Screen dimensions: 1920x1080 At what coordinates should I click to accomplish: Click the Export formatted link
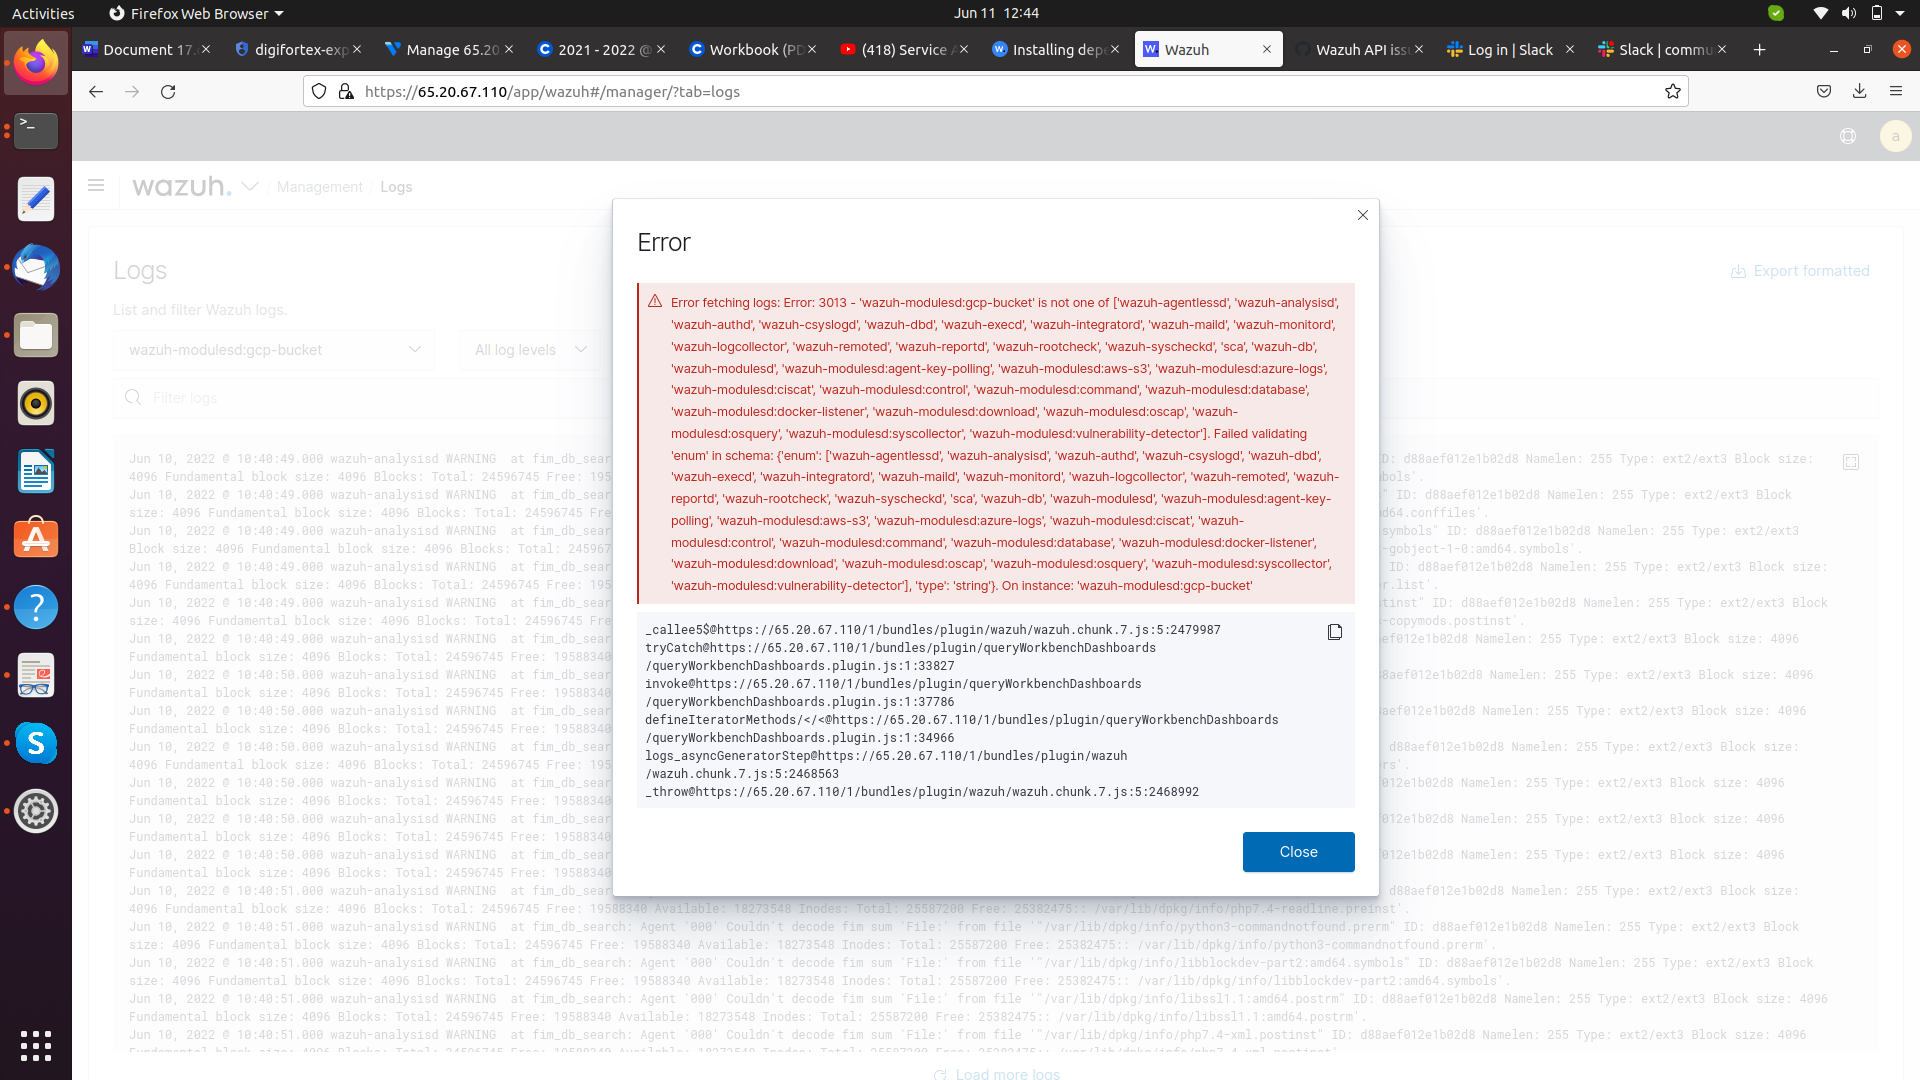(1799, 270)
